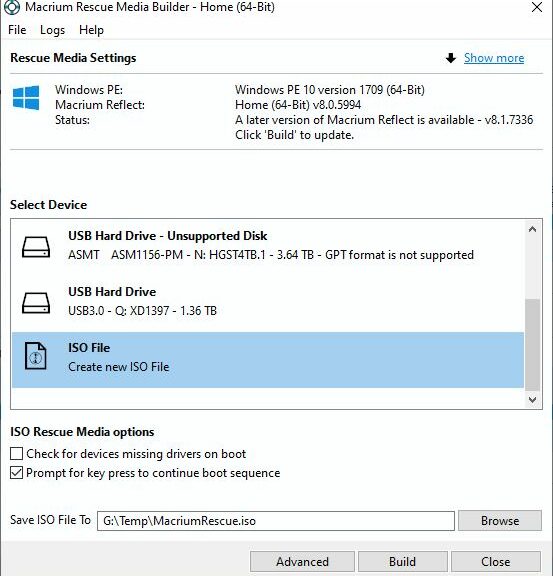Enable Check for devices missing drivers on boot

pos(17,454)
